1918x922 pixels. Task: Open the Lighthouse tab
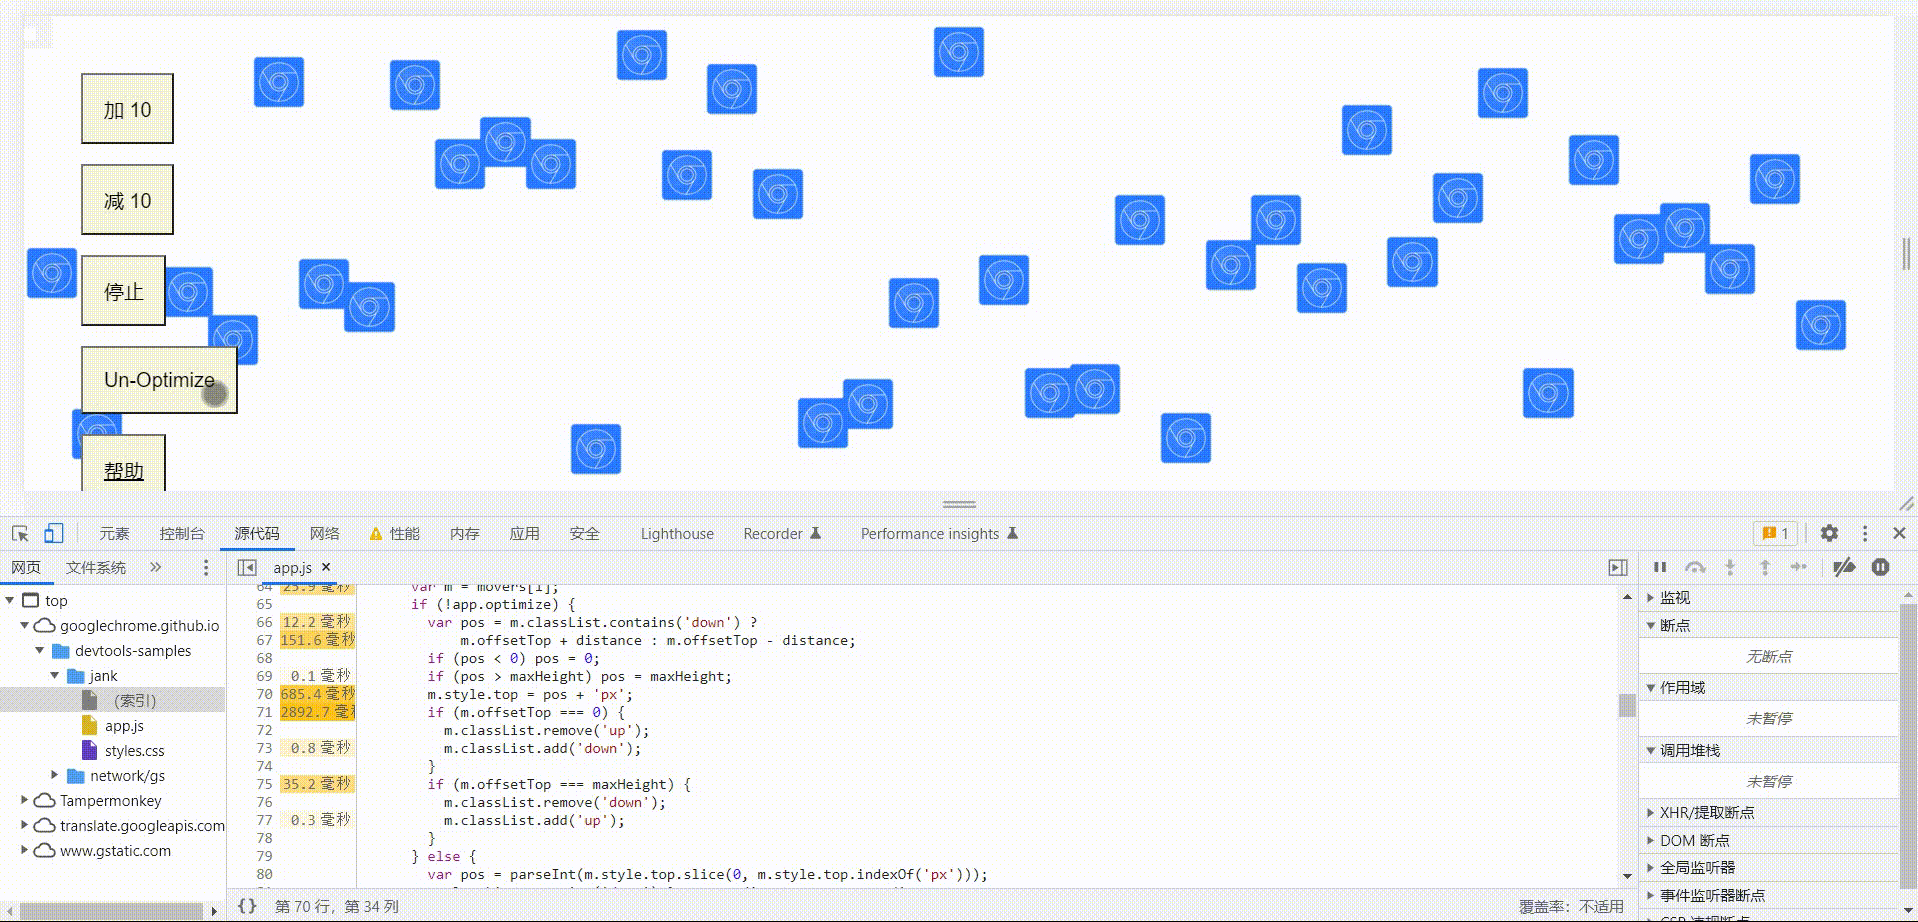pos(677,534)
